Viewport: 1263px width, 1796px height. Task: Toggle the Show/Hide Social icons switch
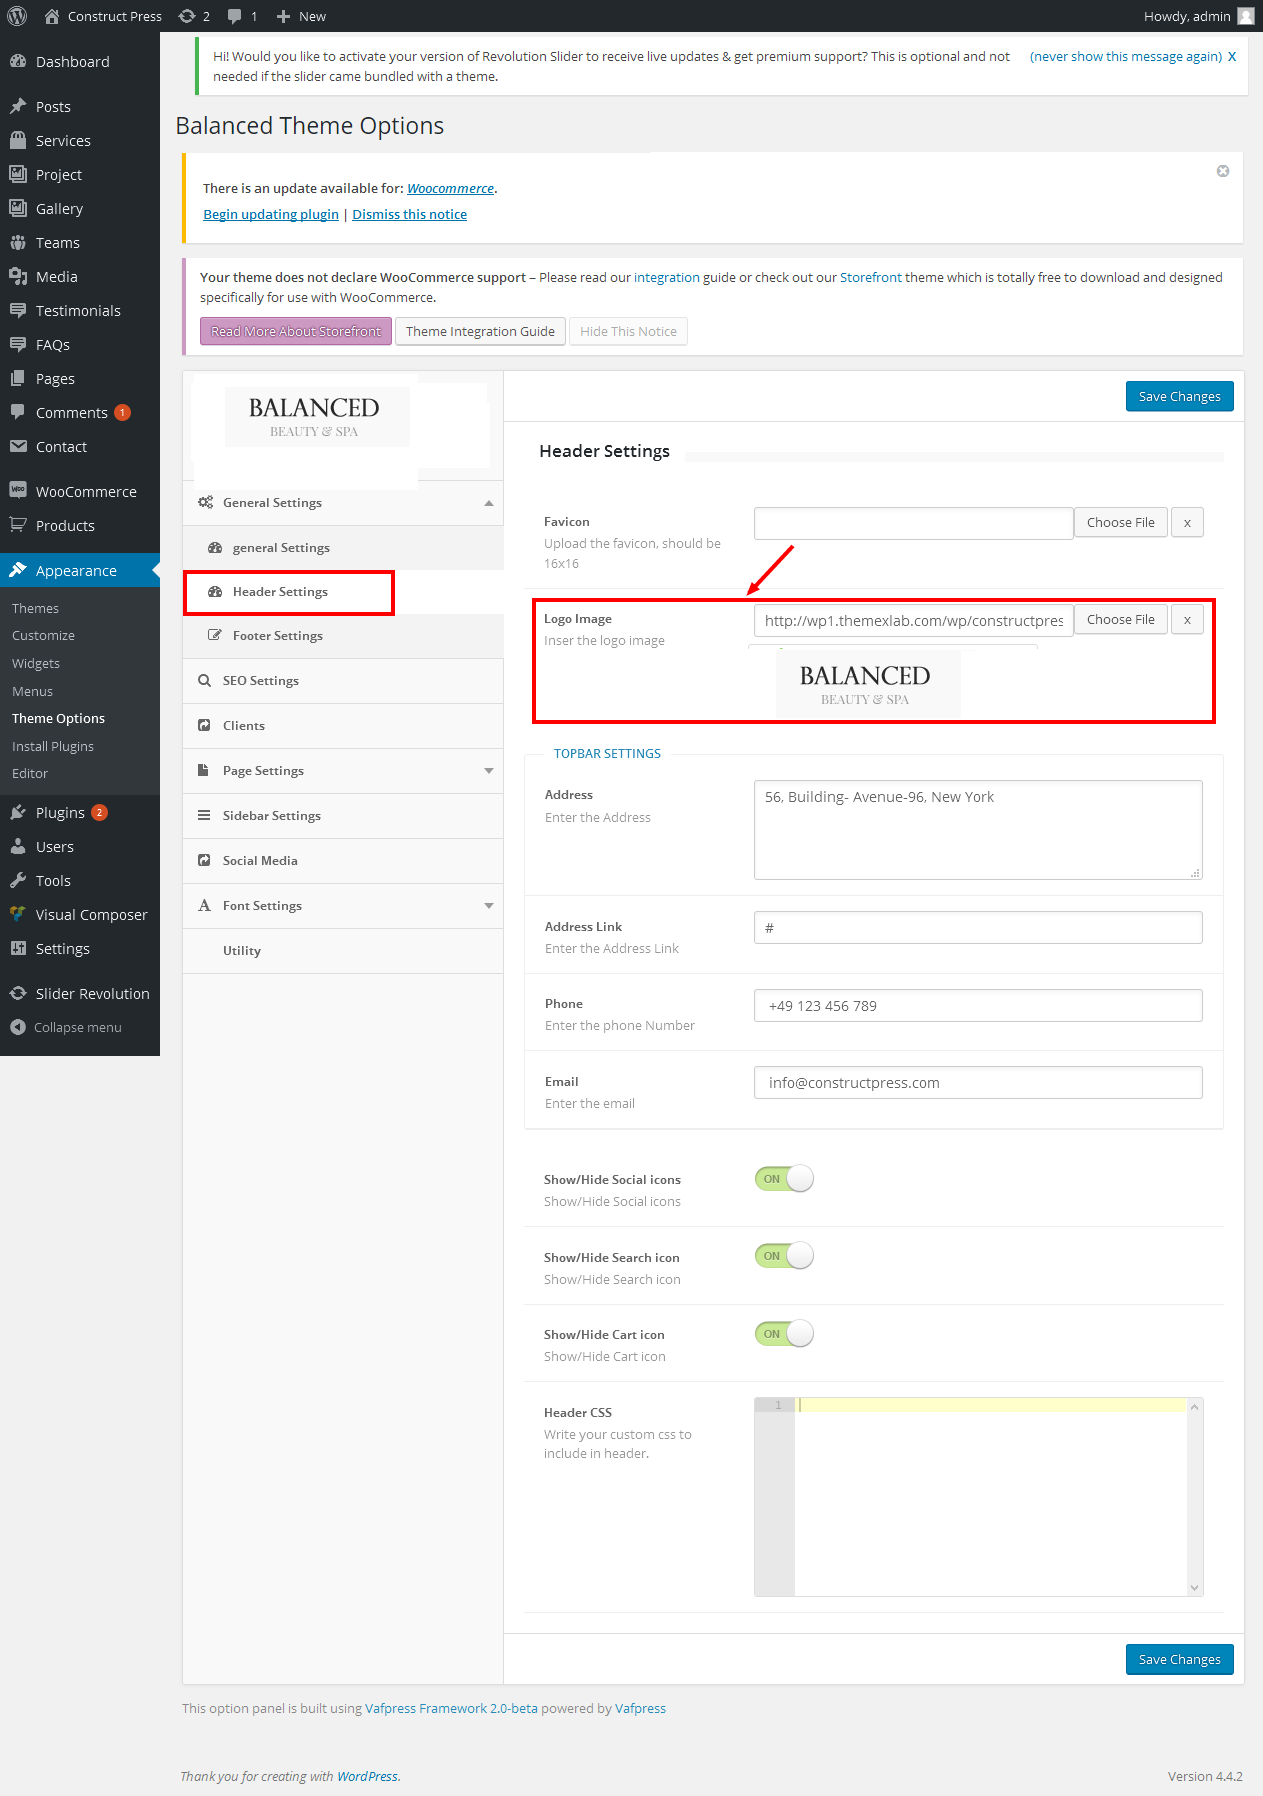click(x=784, y=1179)
